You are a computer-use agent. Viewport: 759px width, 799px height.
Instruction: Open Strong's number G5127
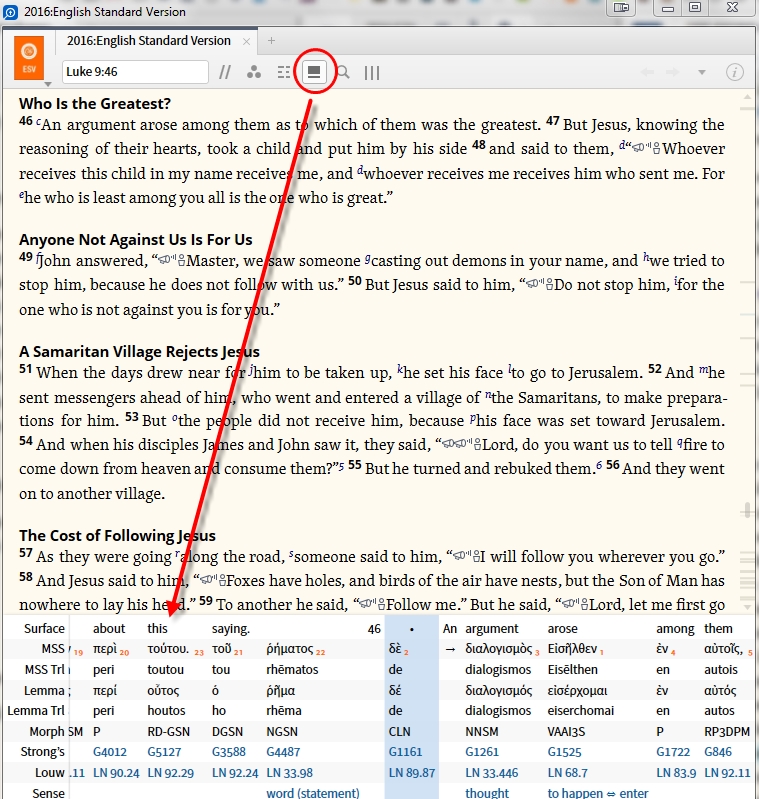[165, 752]
